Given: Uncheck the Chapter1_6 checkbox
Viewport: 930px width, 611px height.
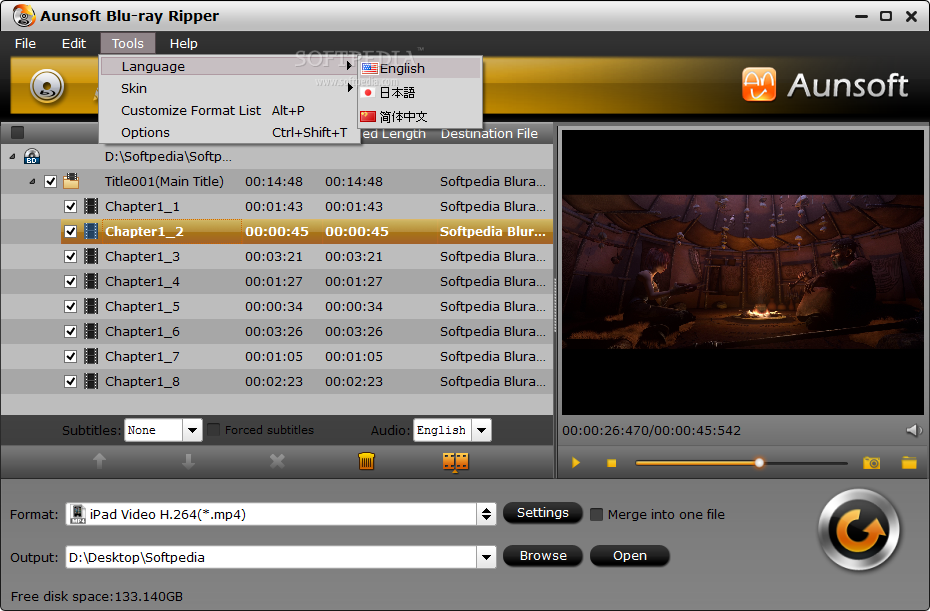Looking at the screenshot, I should point(71,332).
